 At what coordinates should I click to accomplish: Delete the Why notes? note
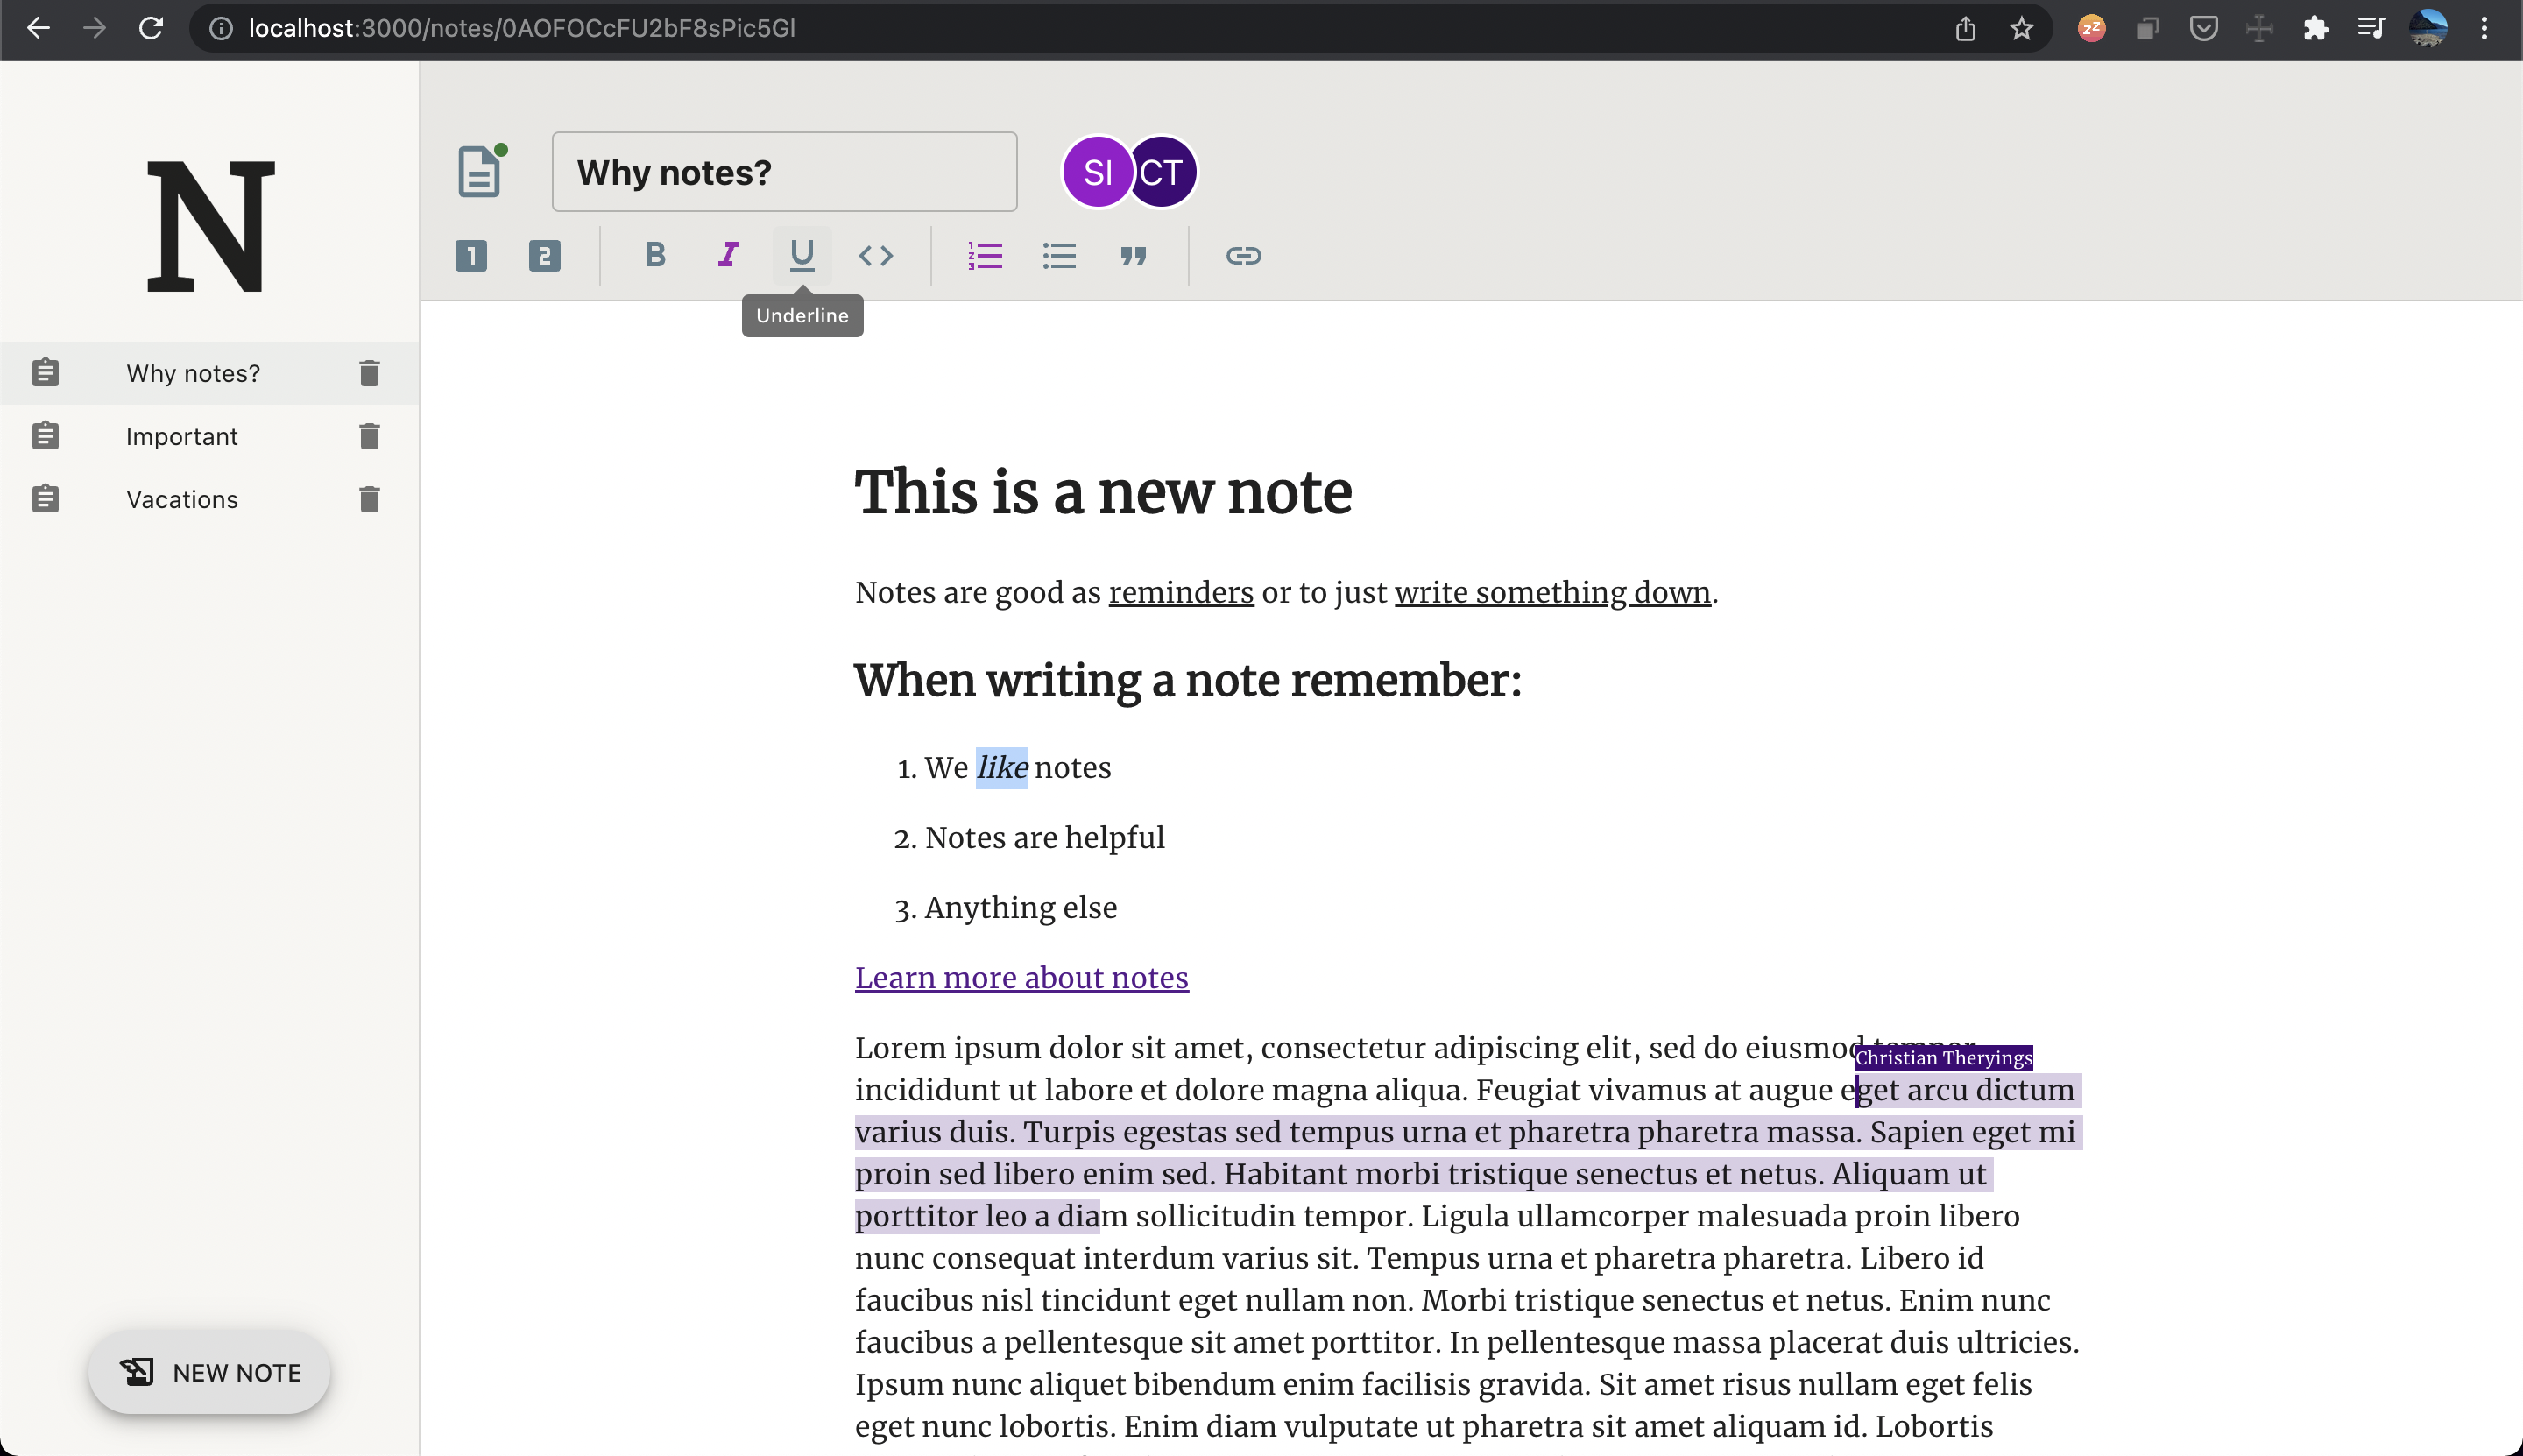[369, 373]
